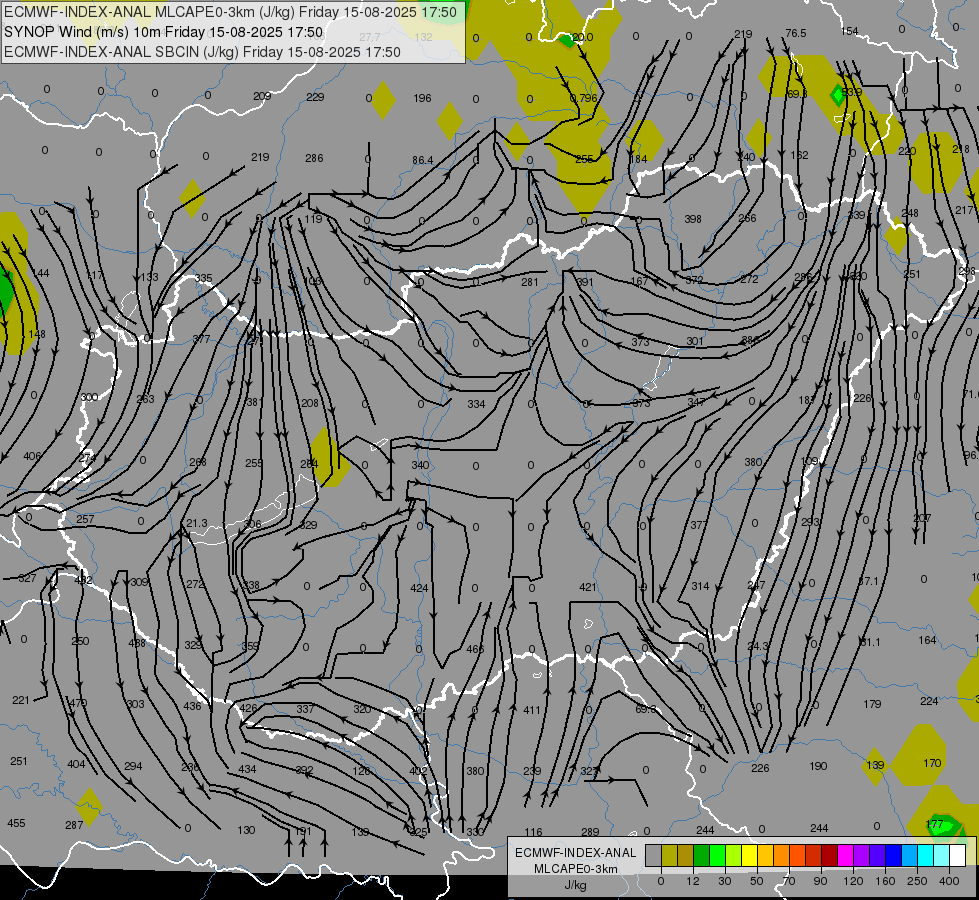Click the map value 455
The image size is (979, 900).
click(16, 823)
